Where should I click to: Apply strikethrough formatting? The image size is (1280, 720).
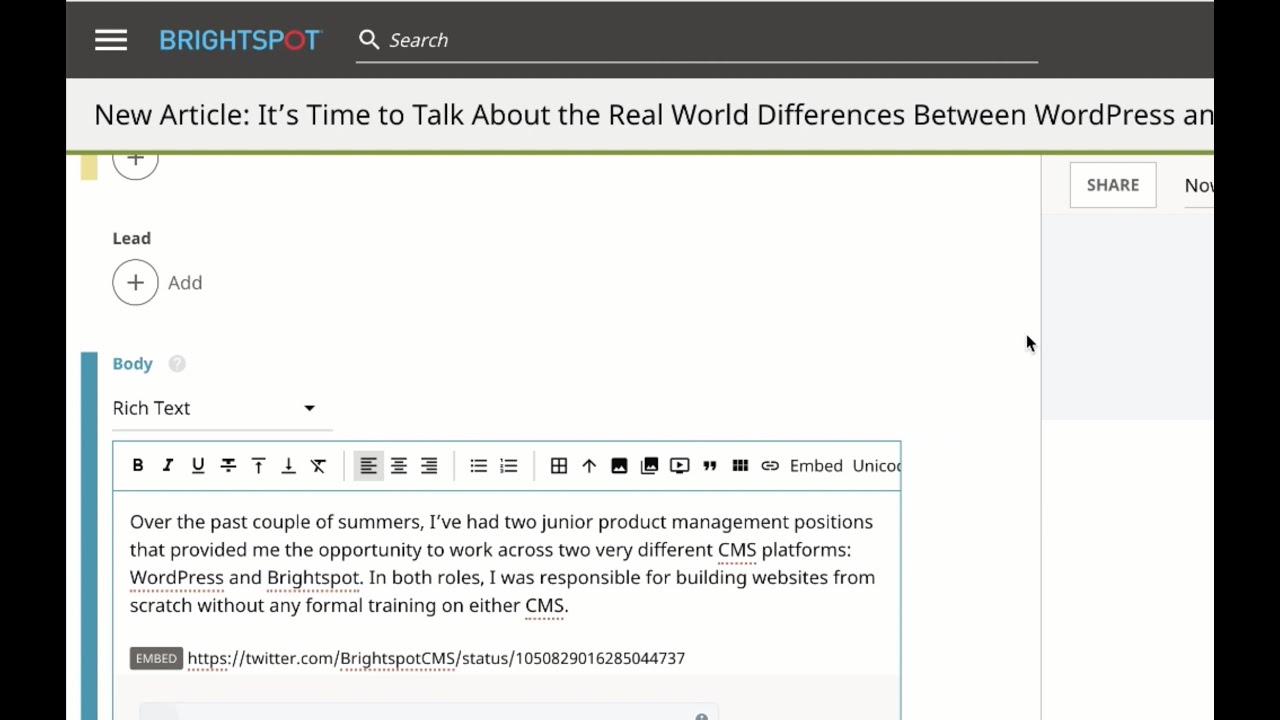[x=228, y=466]
